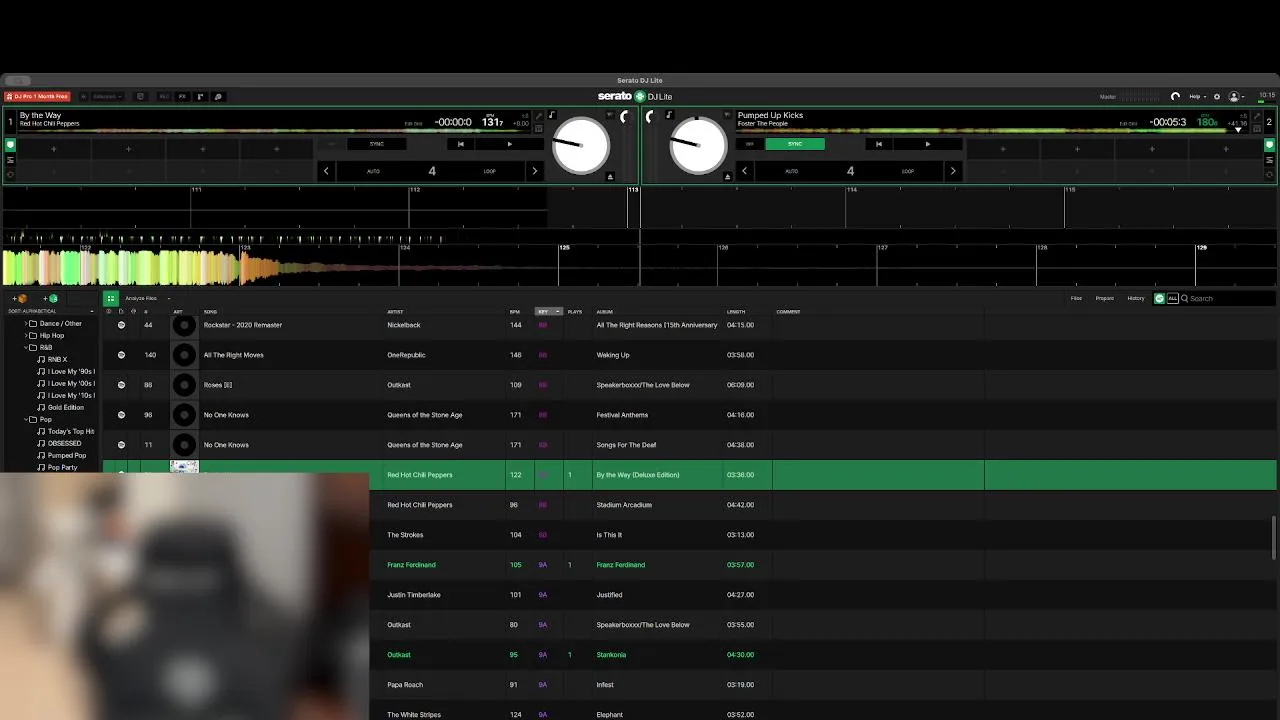Viewport: 1280px width, 720px height.
Task: Click the play button on deck 2
Action: coord(927,144)
